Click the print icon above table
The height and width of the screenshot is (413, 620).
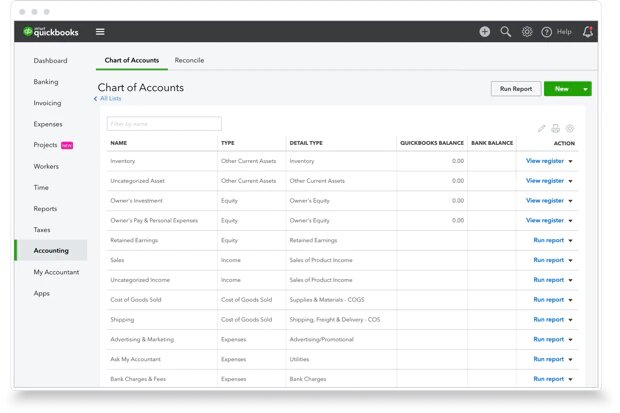point(556,128)
